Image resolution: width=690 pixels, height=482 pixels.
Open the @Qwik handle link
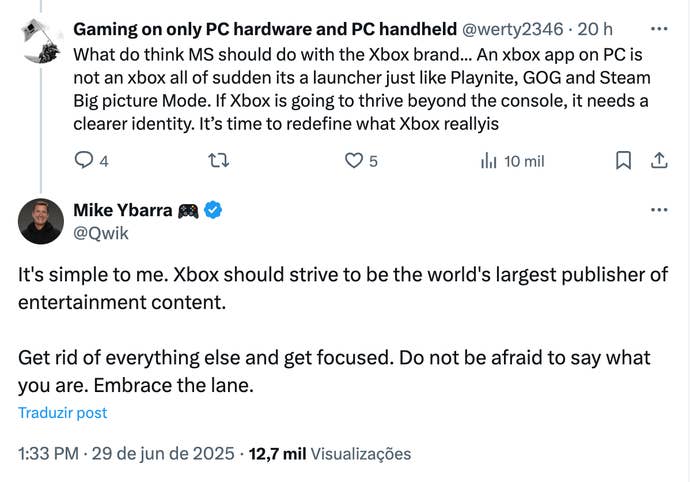[101, 233]
